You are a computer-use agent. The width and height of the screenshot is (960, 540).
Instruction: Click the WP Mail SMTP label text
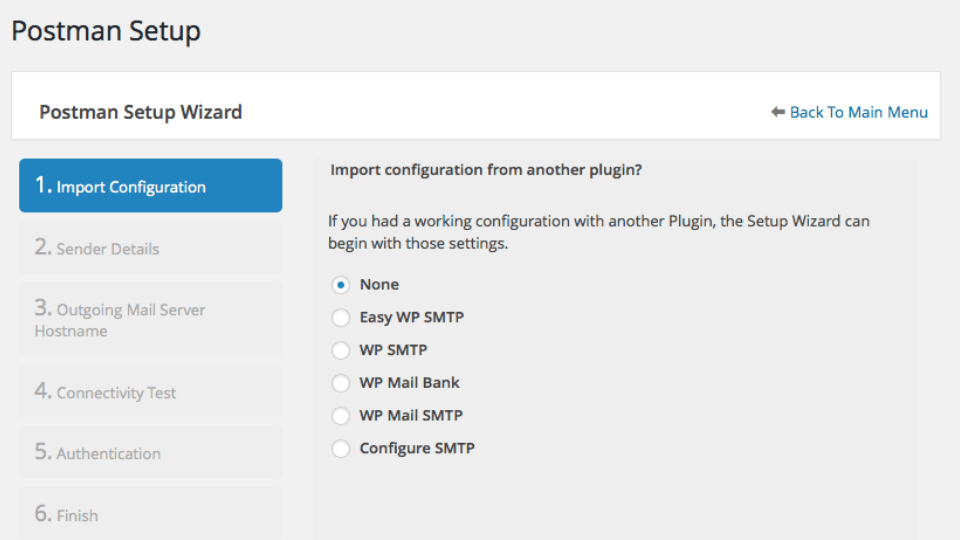pos(411,415)
